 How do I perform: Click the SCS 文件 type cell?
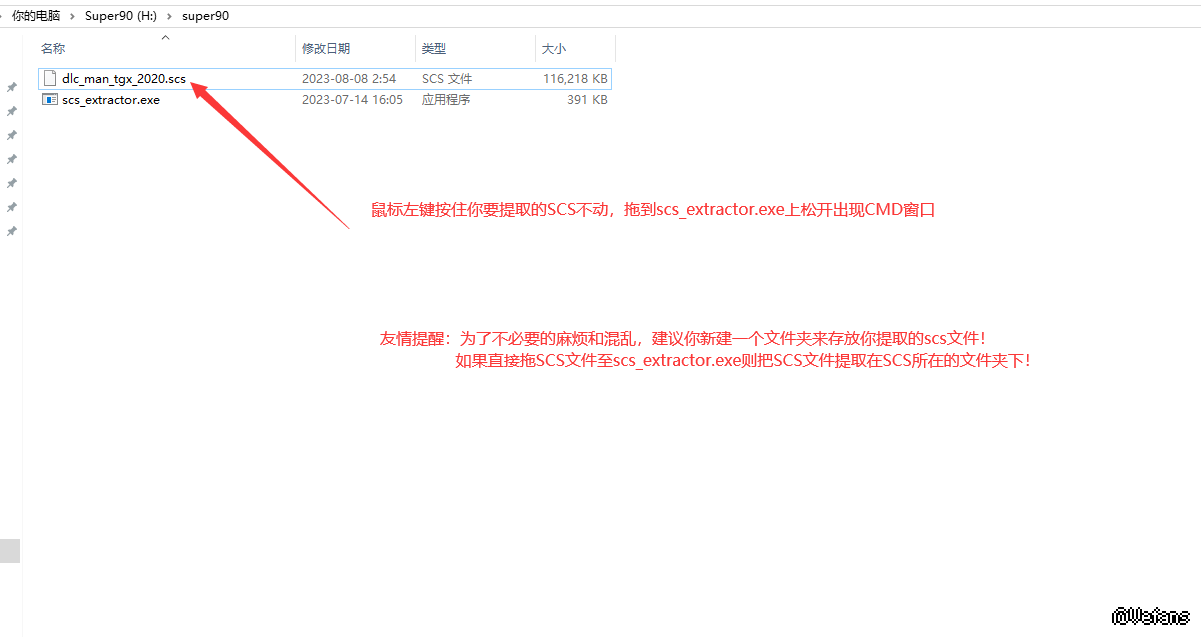click(x=447, y=78)
